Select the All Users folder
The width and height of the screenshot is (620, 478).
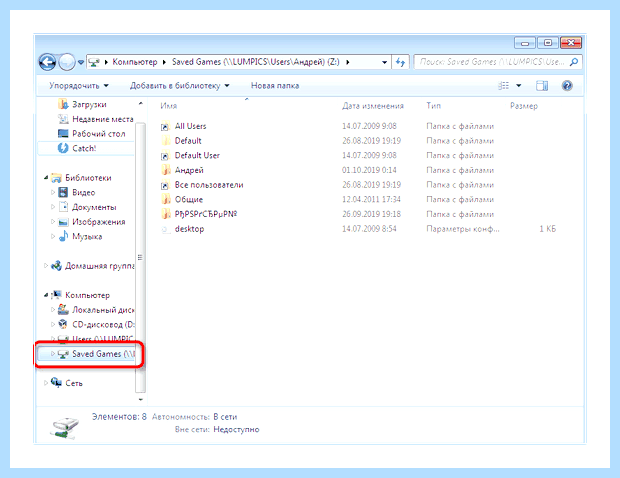point(190,126)
